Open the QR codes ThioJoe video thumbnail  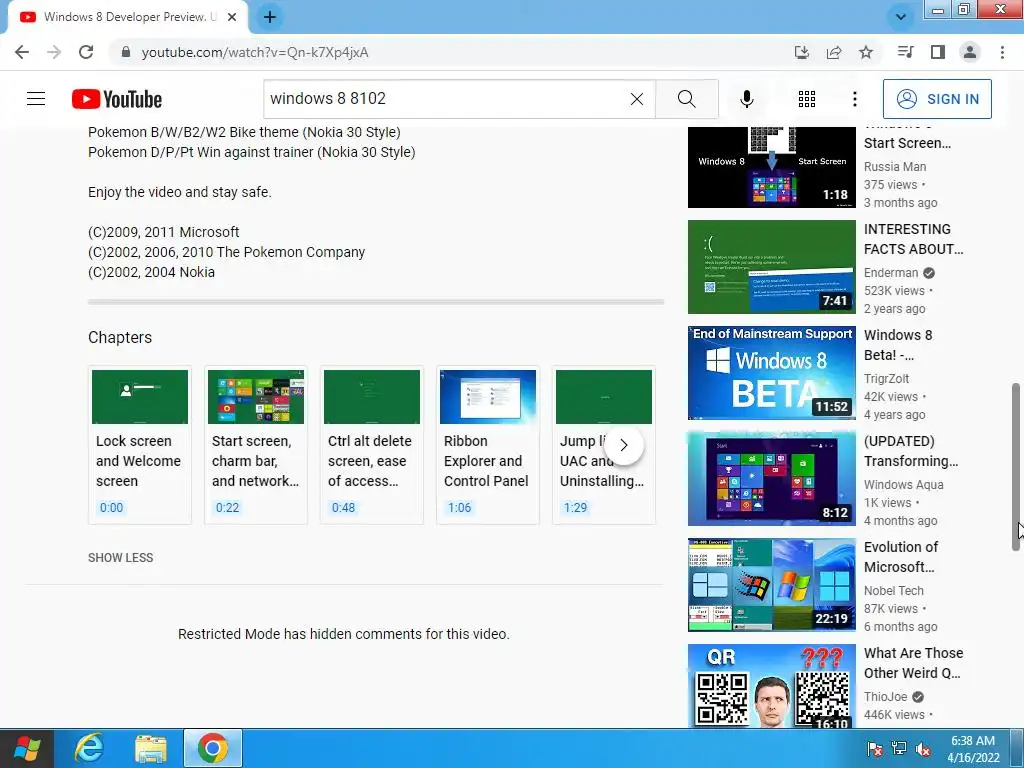point(771,686)
